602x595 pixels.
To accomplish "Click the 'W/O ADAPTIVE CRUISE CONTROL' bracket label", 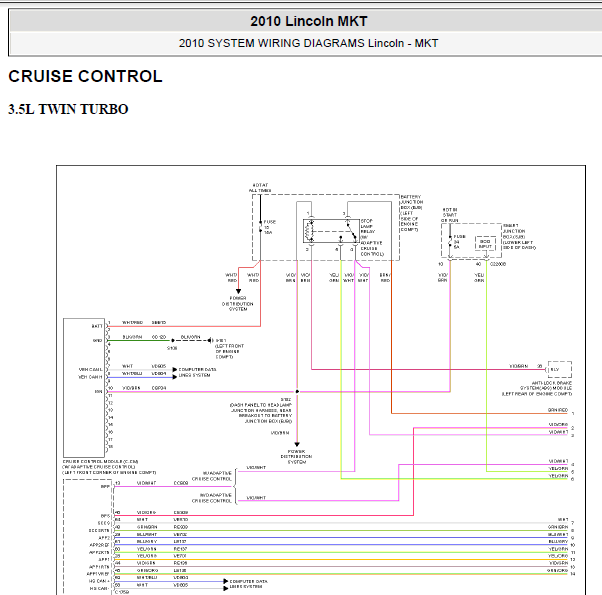I will click(x=212, y=498).
